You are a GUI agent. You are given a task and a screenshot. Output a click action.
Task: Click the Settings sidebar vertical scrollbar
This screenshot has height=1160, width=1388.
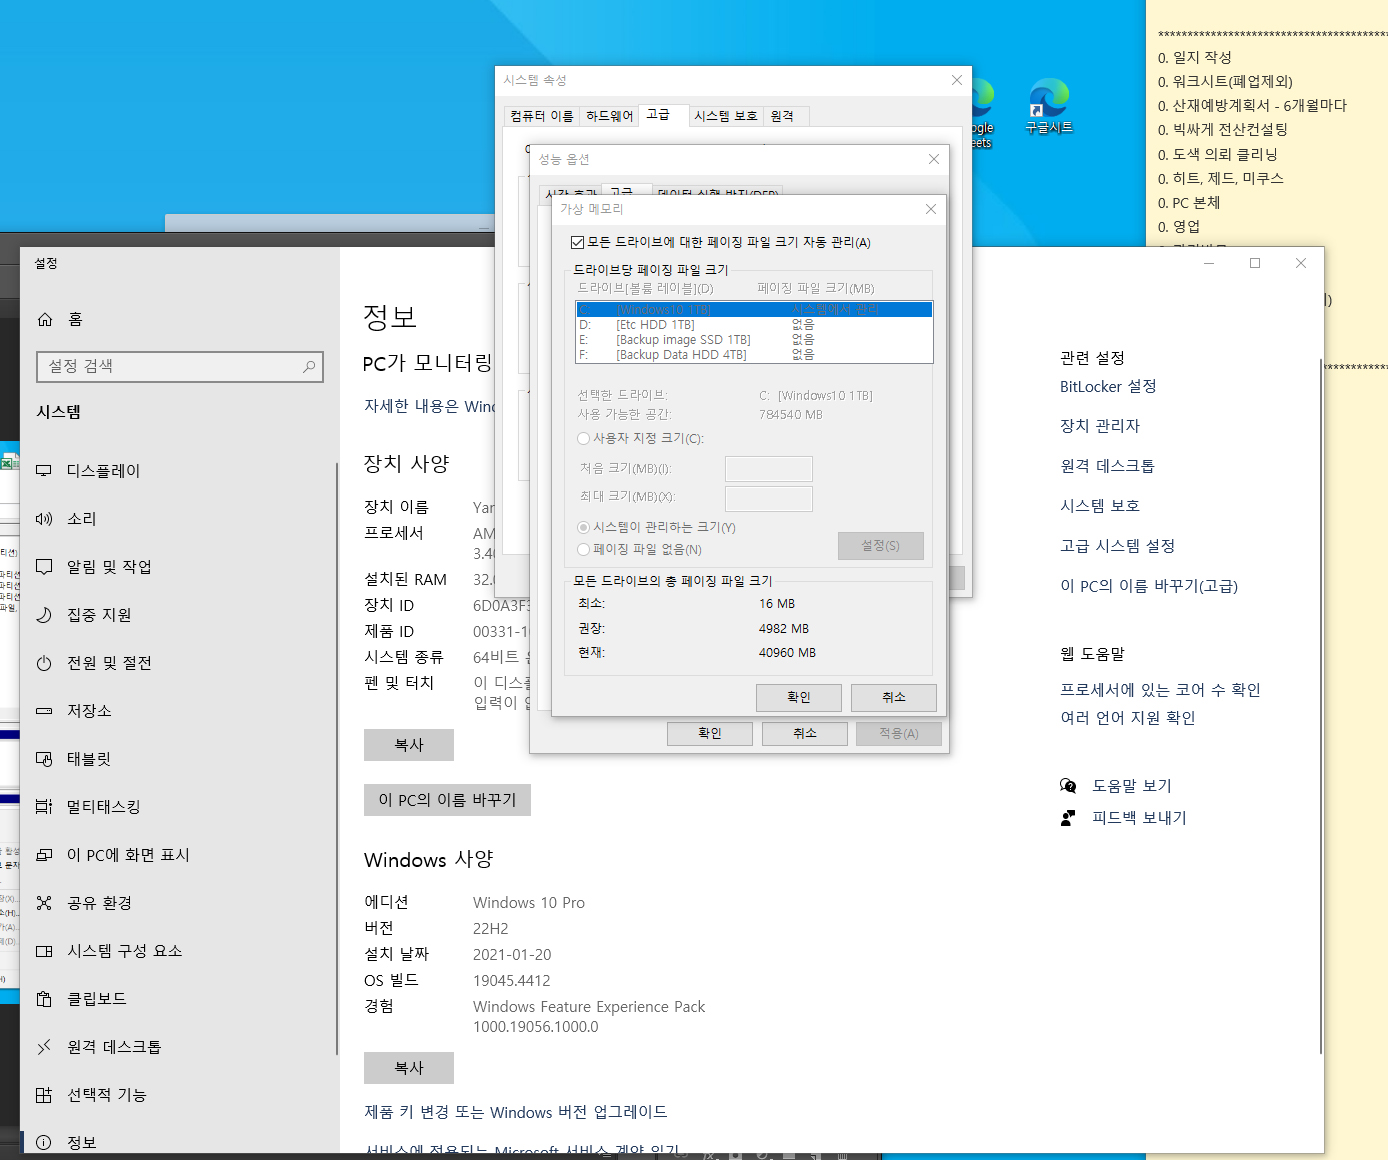(x=337, y=757)
